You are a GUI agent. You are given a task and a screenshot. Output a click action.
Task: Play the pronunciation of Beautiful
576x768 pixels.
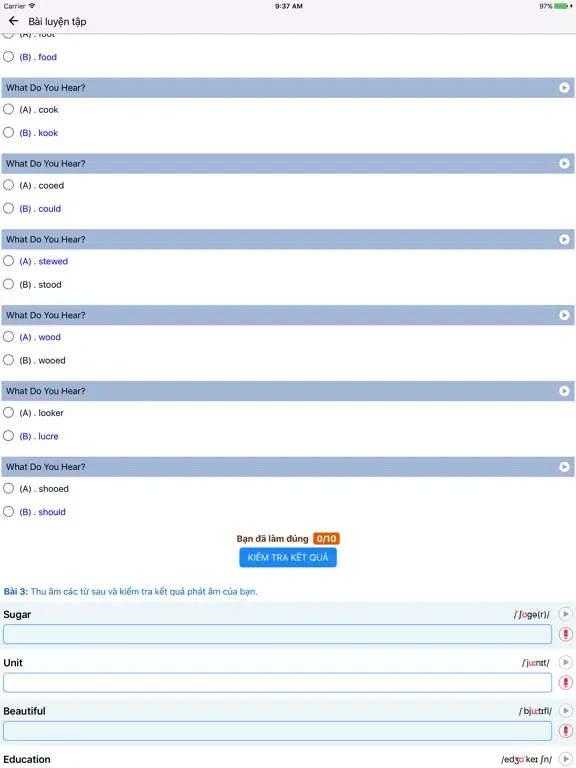click(565, 711)
